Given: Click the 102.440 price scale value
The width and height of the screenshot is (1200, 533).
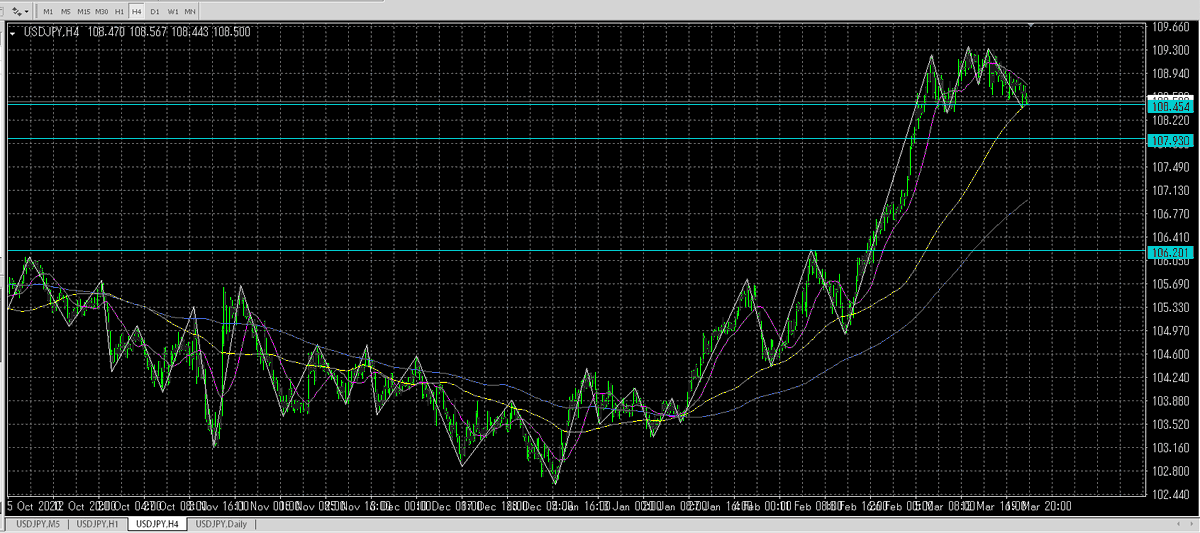Looking at the screenshot, I should (1169, 495).
